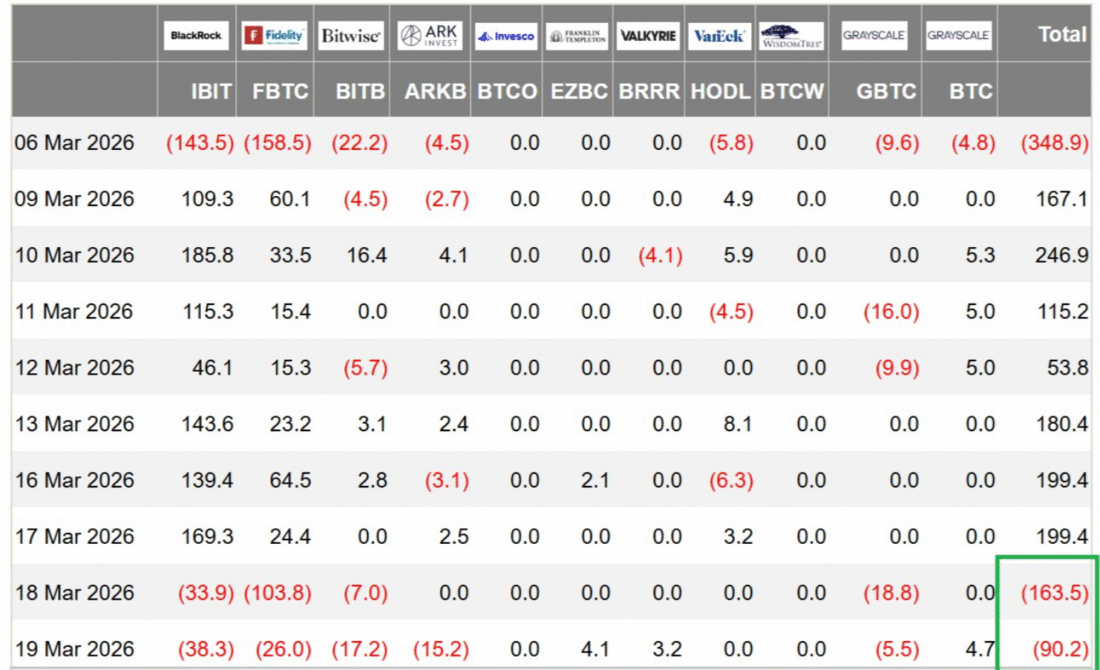Click the VanEck logo
This screenshot has width=1100, height=670.
pos(718,36)
